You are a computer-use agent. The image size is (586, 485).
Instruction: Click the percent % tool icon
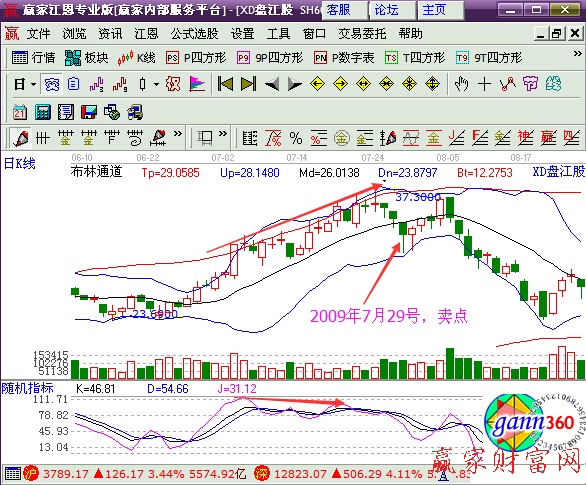coord(296,138)
